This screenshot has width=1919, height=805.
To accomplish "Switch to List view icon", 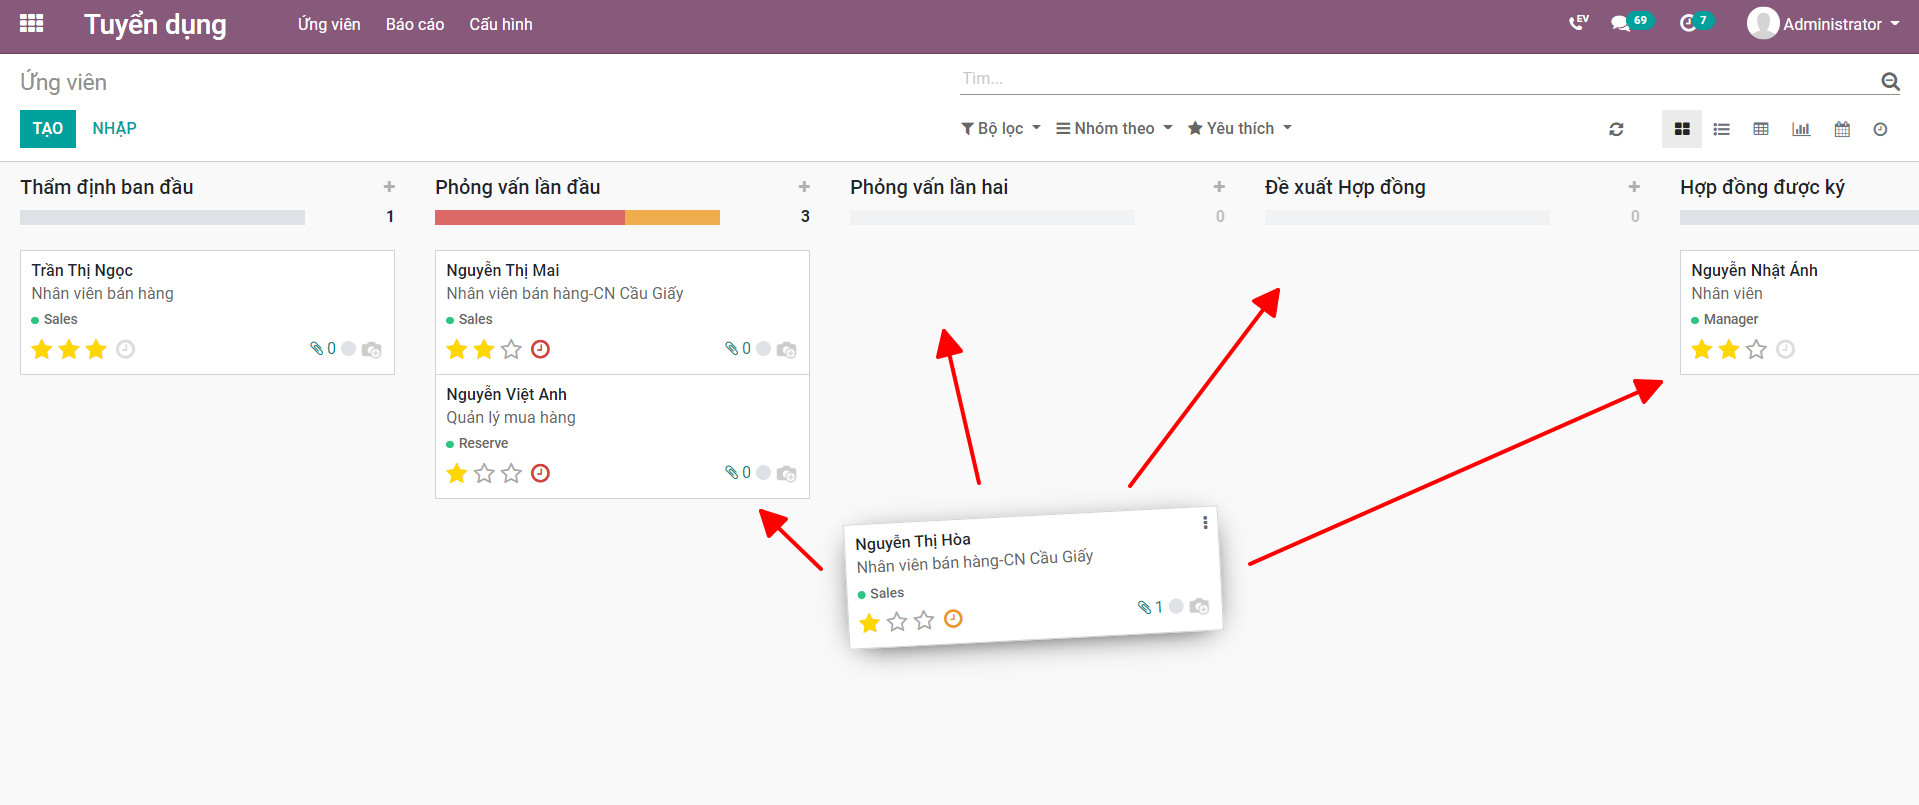I will point(1721,129).
